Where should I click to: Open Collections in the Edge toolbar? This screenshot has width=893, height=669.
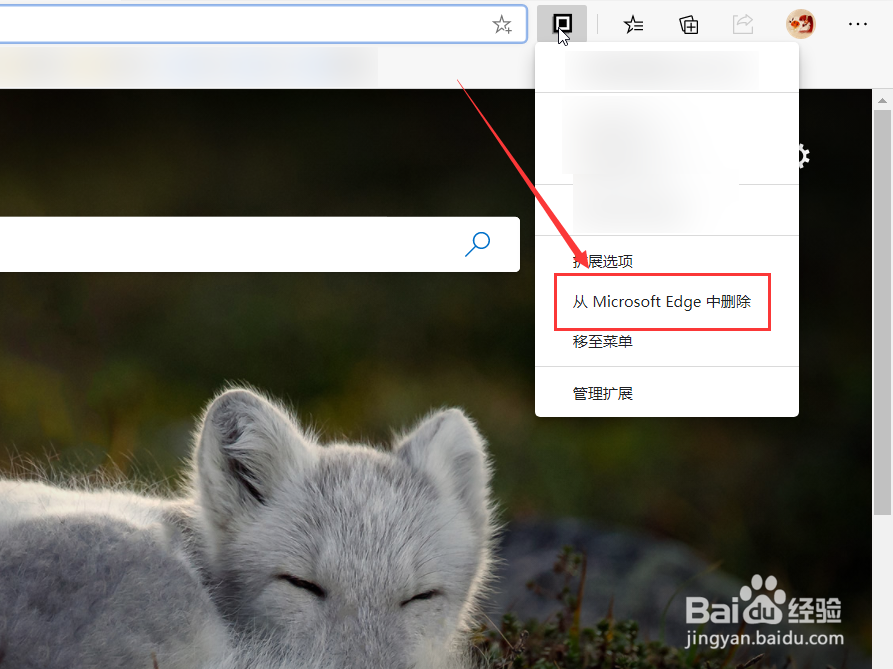688,24
